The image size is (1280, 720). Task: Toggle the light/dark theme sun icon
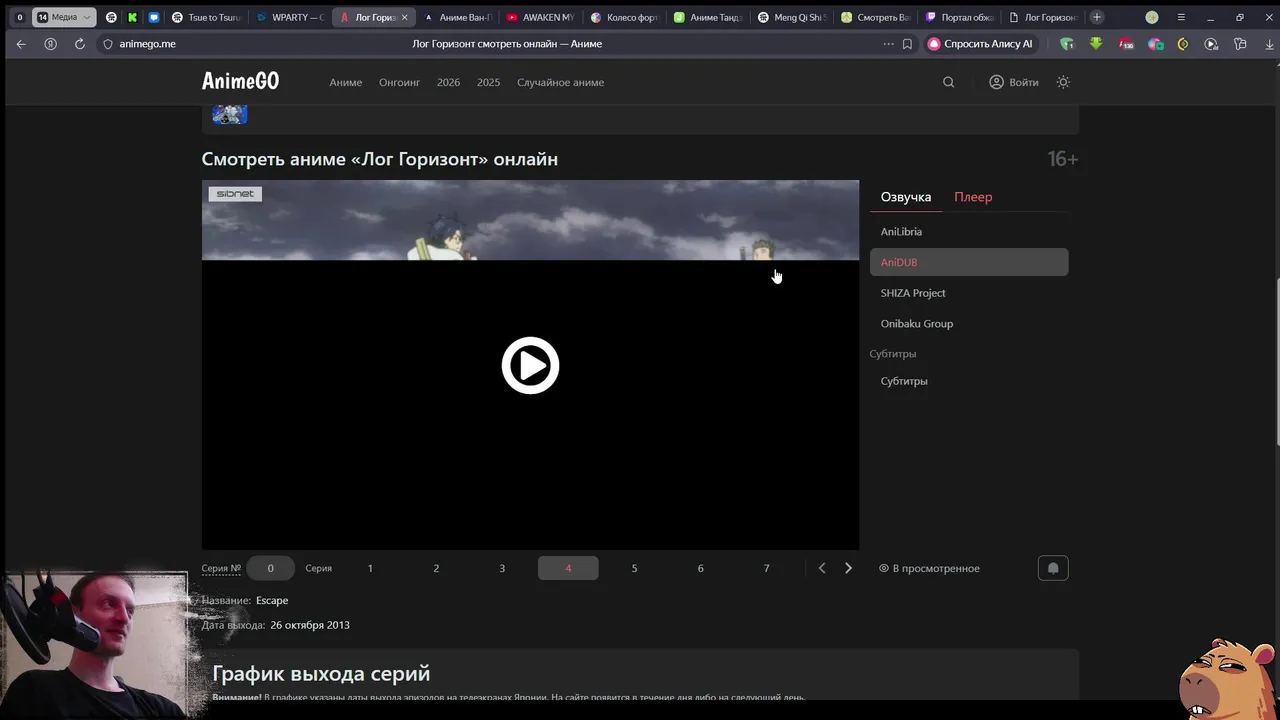[x=1063, y=82]
